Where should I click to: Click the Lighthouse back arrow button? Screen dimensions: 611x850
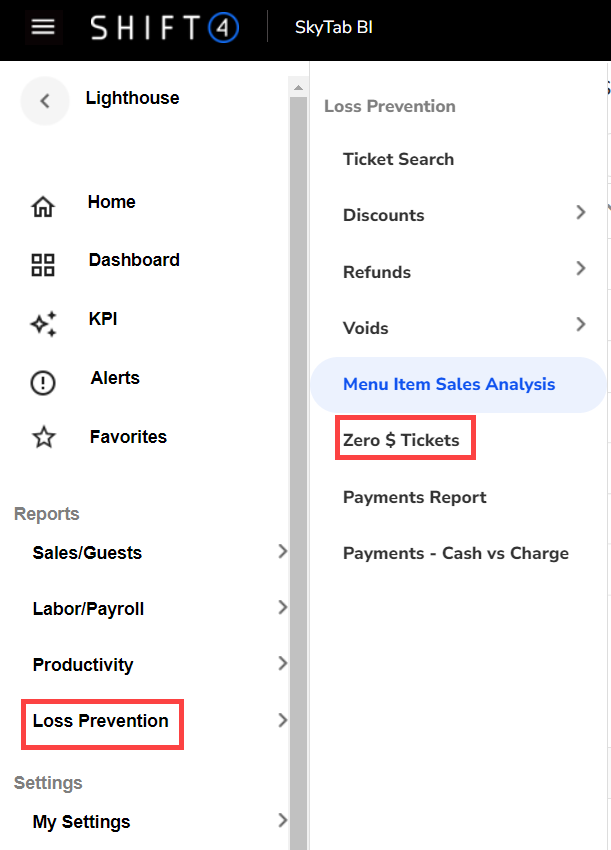tap(44, 100)
